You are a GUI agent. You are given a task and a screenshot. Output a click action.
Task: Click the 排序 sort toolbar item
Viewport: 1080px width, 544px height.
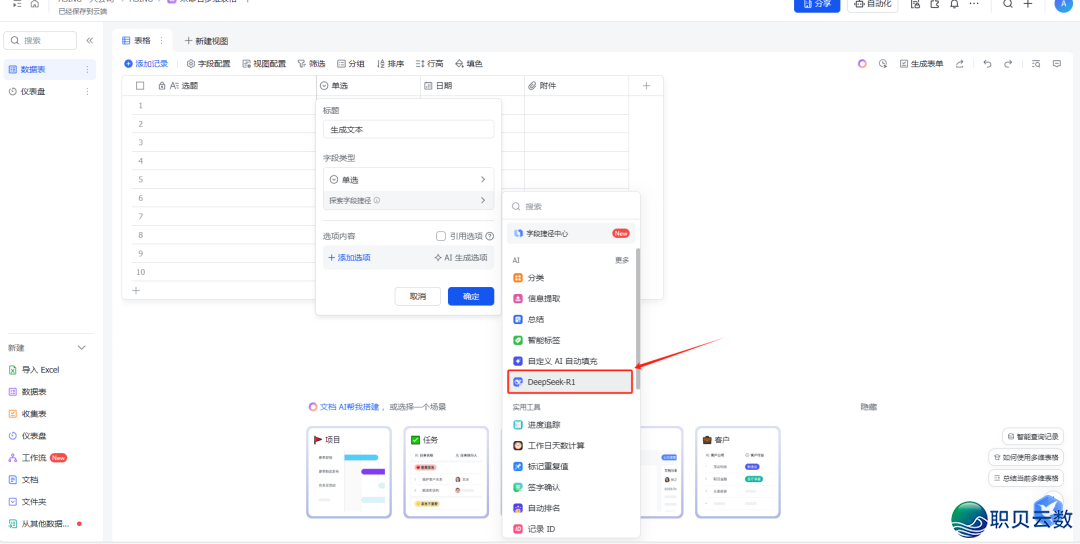point(391,63)
